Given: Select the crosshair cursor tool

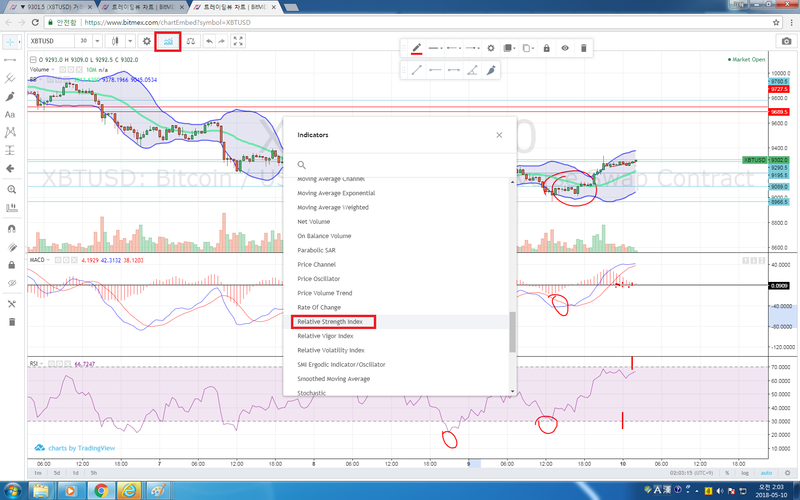Looking at the screenshot, I should click(x=10, y=41).
